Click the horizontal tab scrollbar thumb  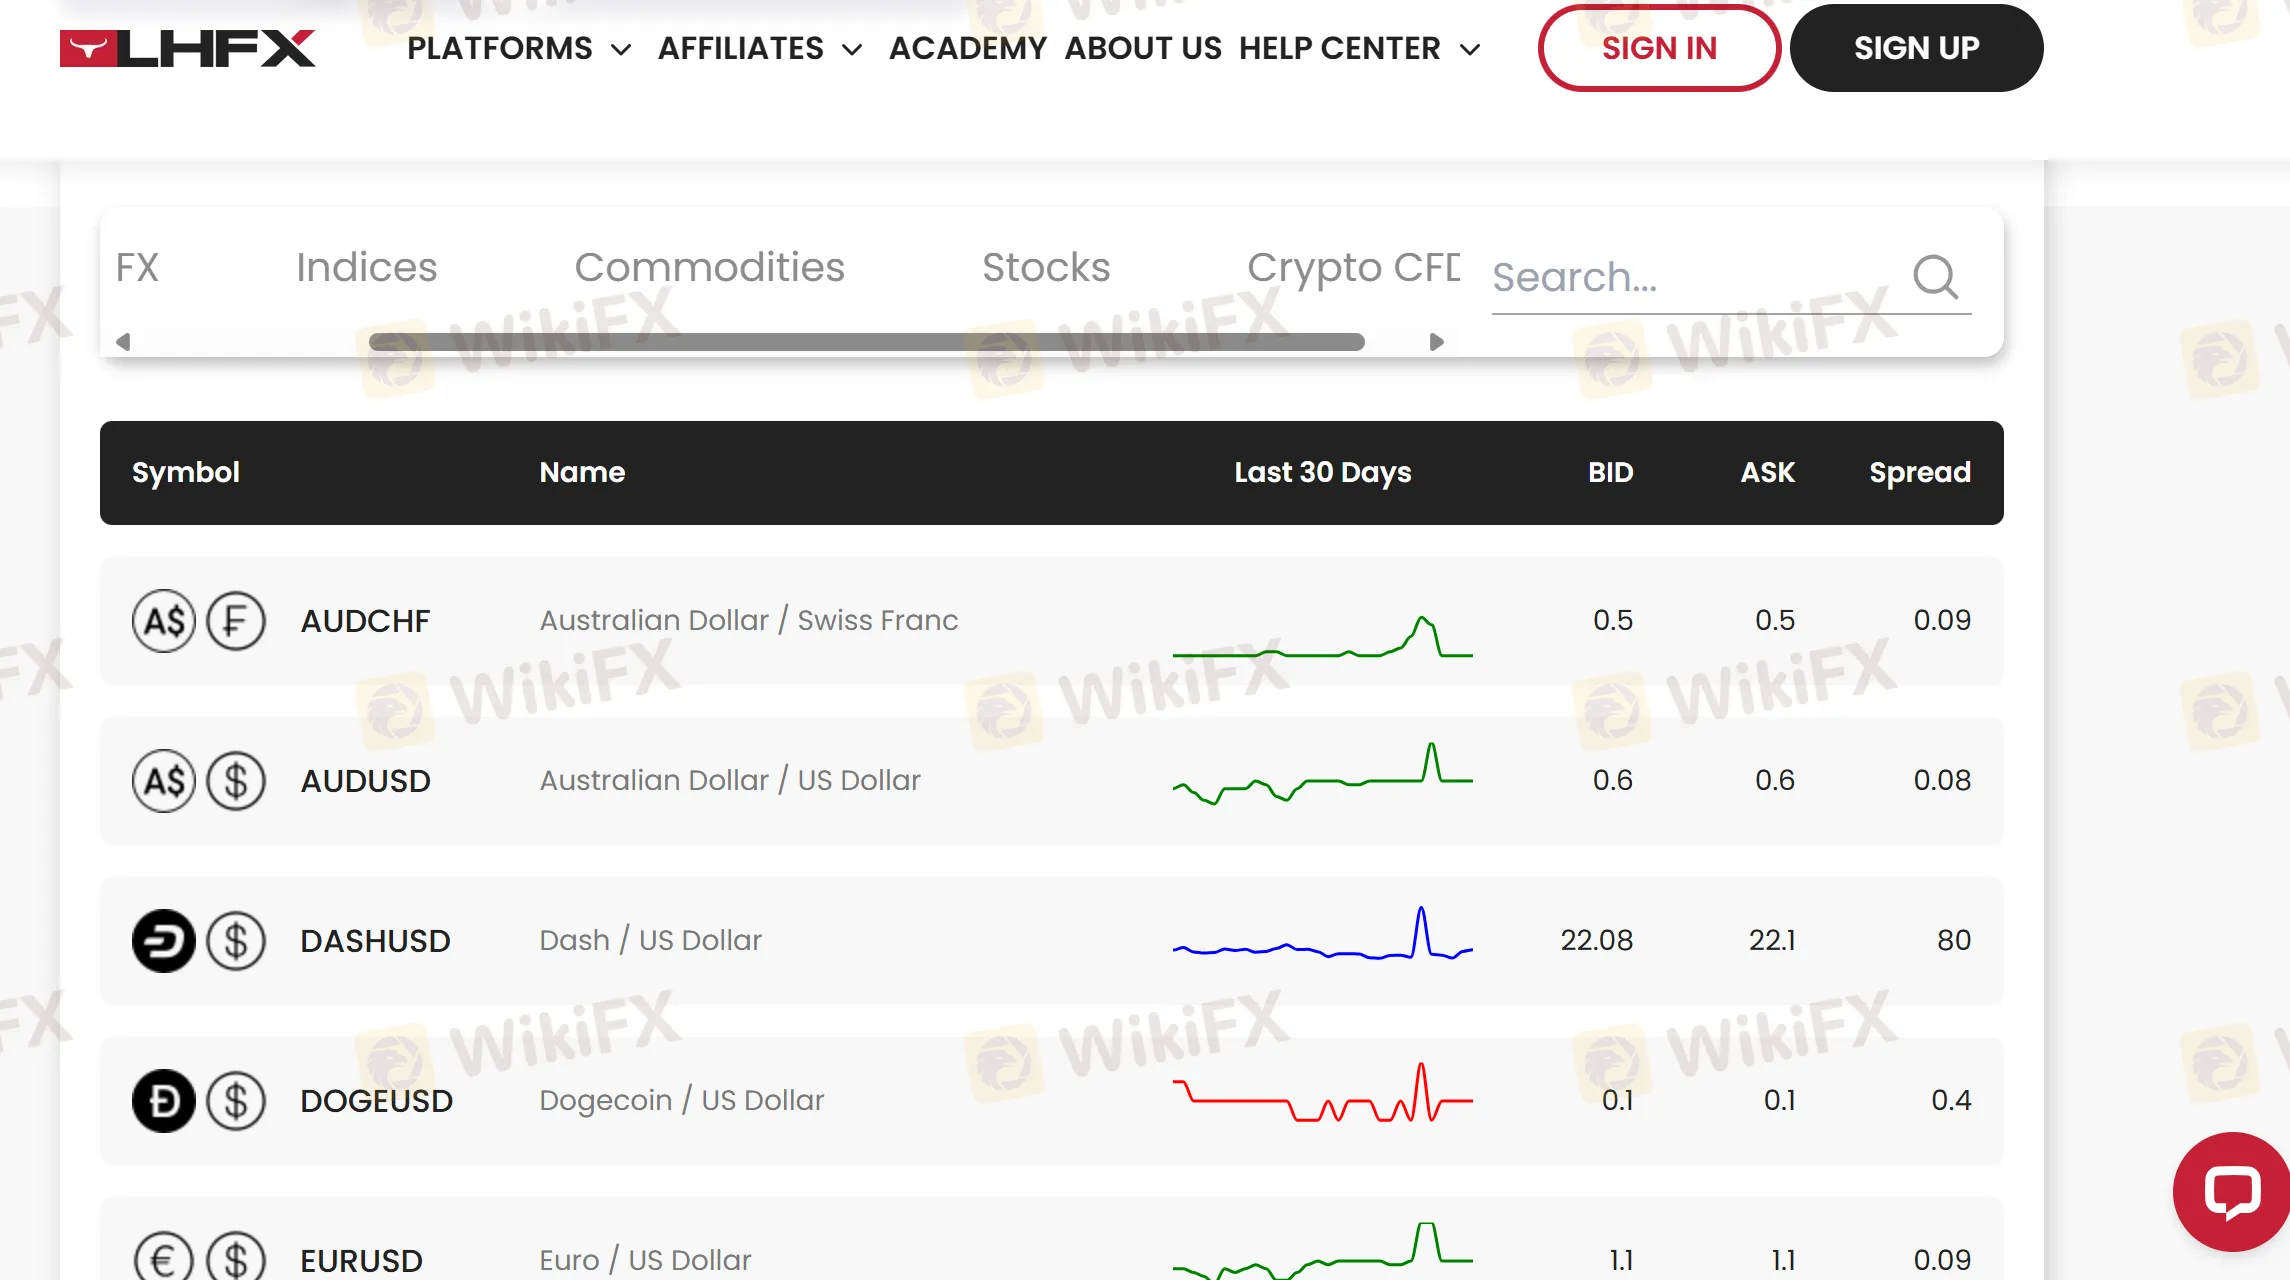pos(866,342)
